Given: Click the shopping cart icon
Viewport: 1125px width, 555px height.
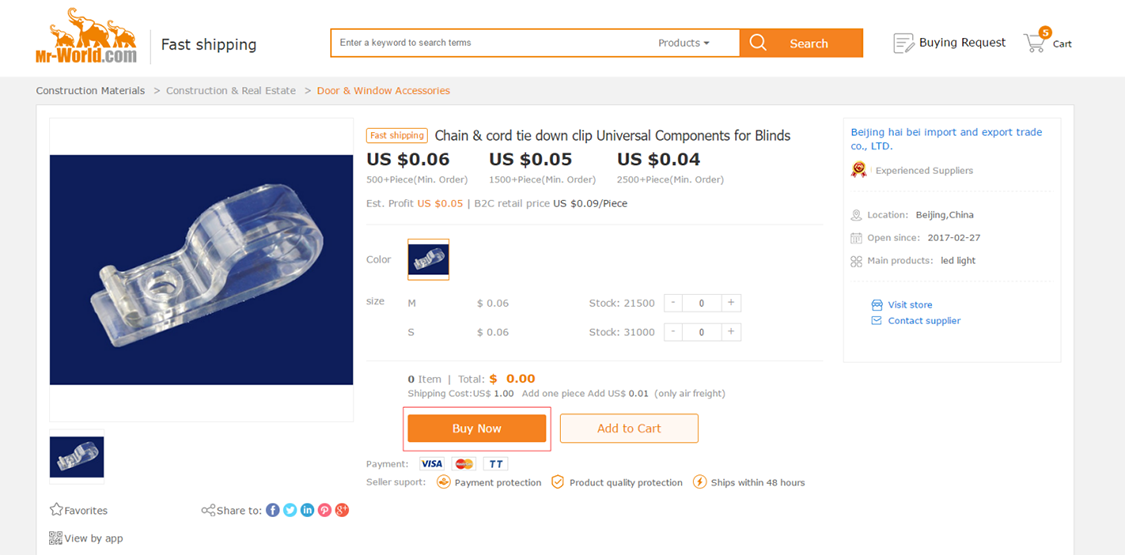Looking at the screenshot, I should 1034,43.
